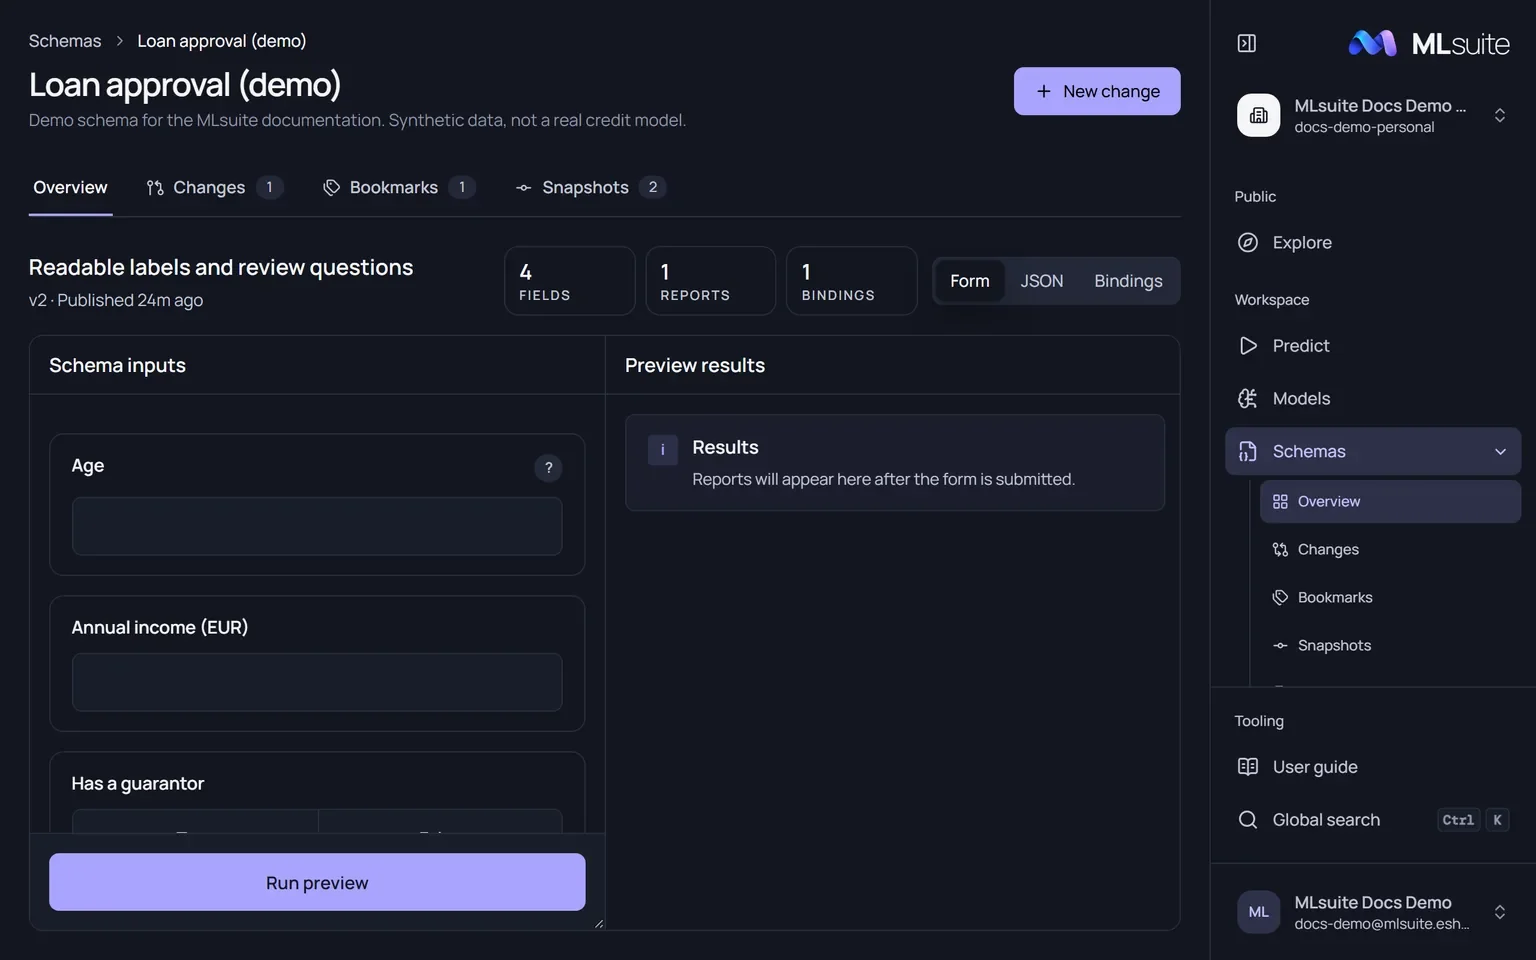
Task: Open the User guide book icon
Action: click(x=1248, y=767)
